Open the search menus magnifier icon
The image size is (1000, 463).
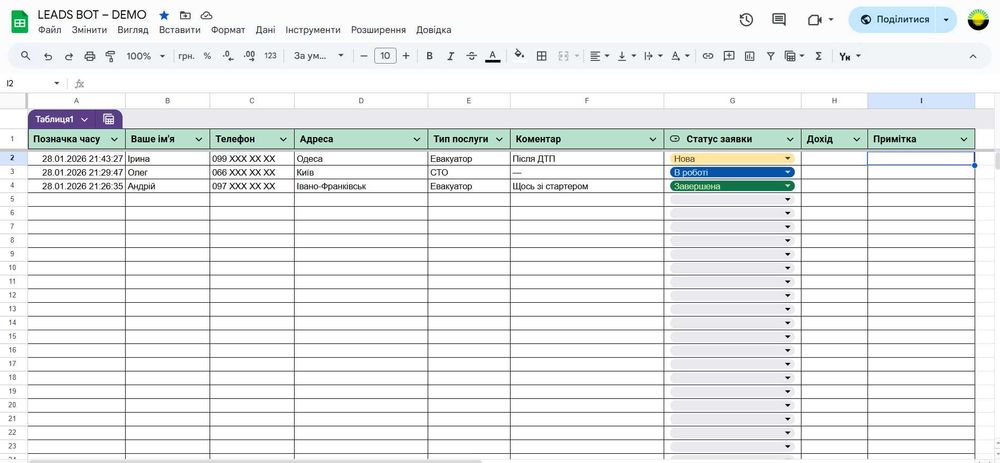point(26,56)
